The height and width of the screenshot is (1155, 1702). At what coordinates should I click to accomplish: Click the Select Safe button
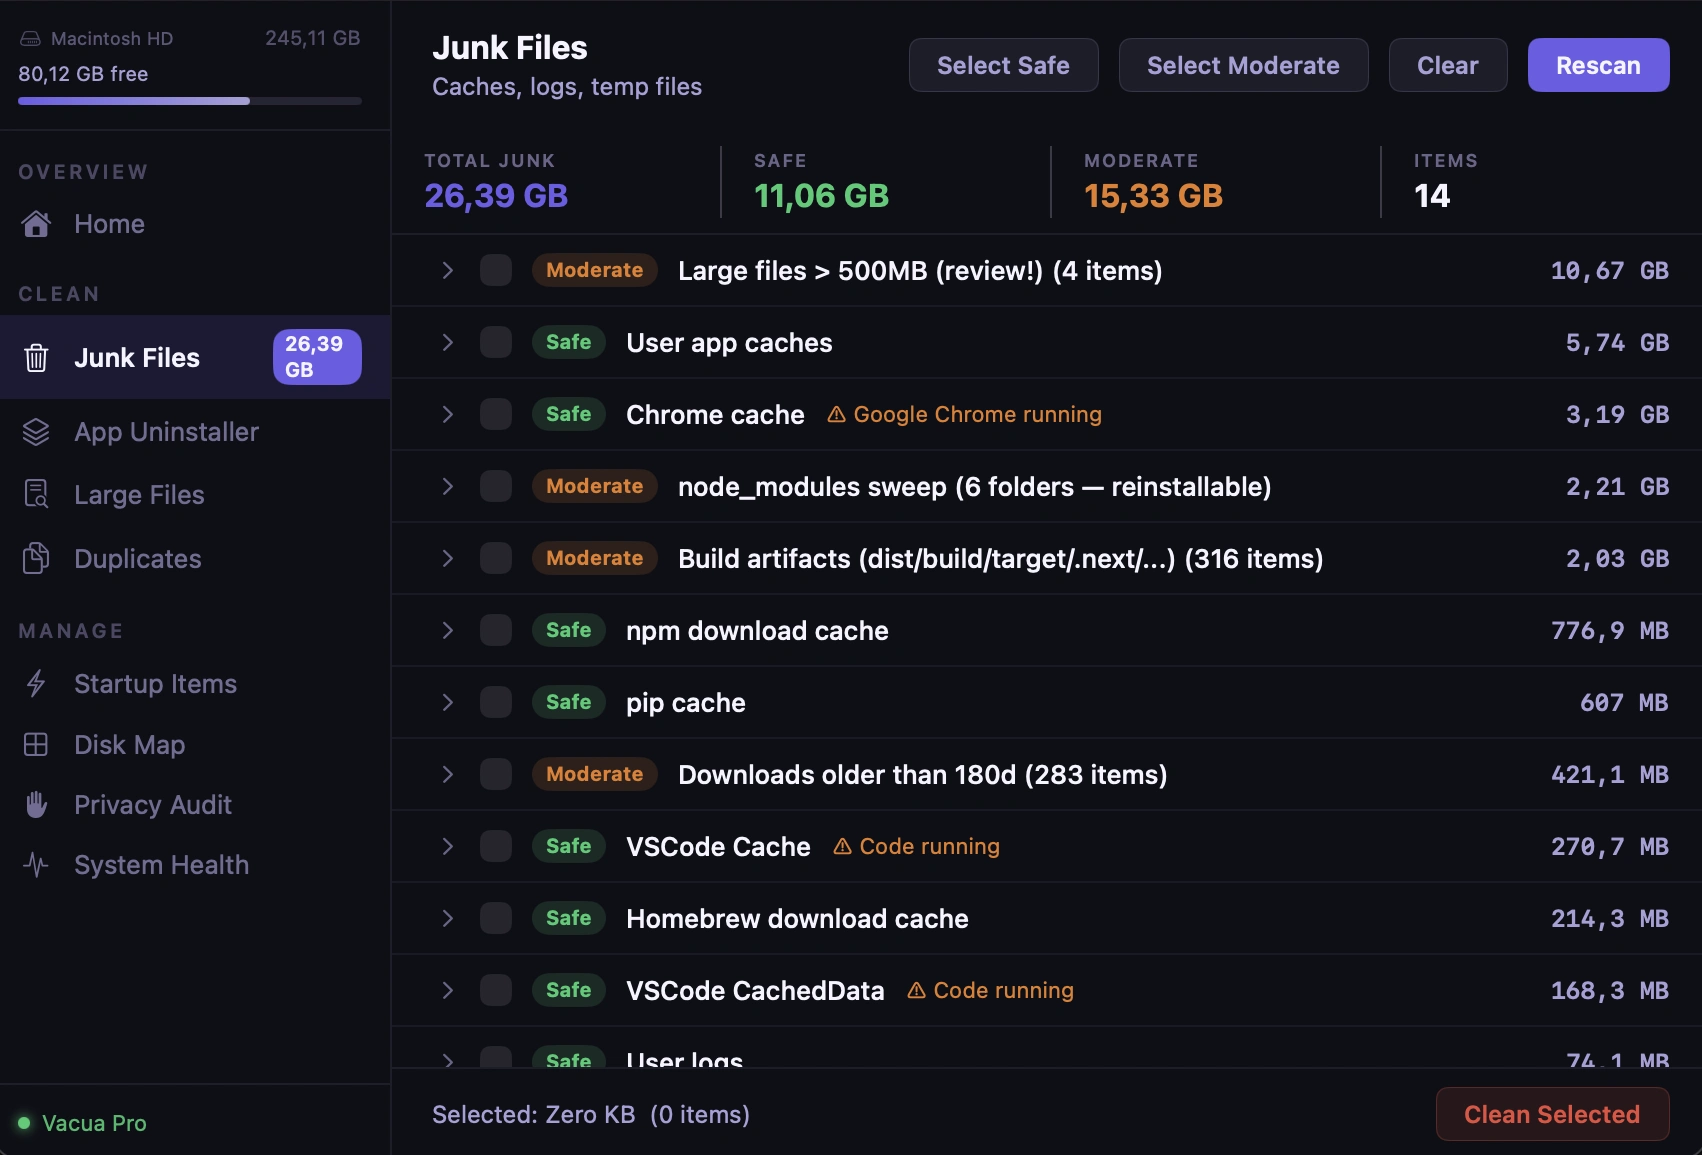click(1003, 65)
